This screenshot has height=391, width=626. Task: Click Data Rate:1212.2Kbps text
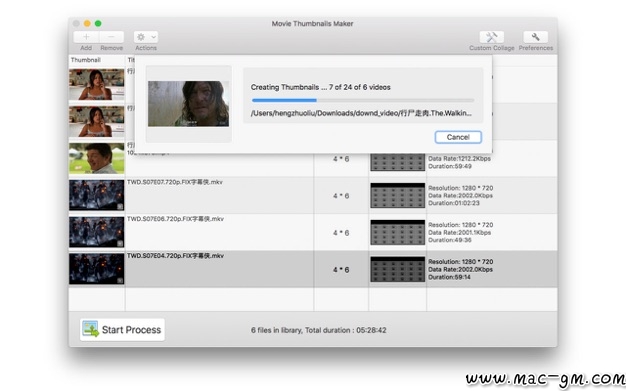460,159
